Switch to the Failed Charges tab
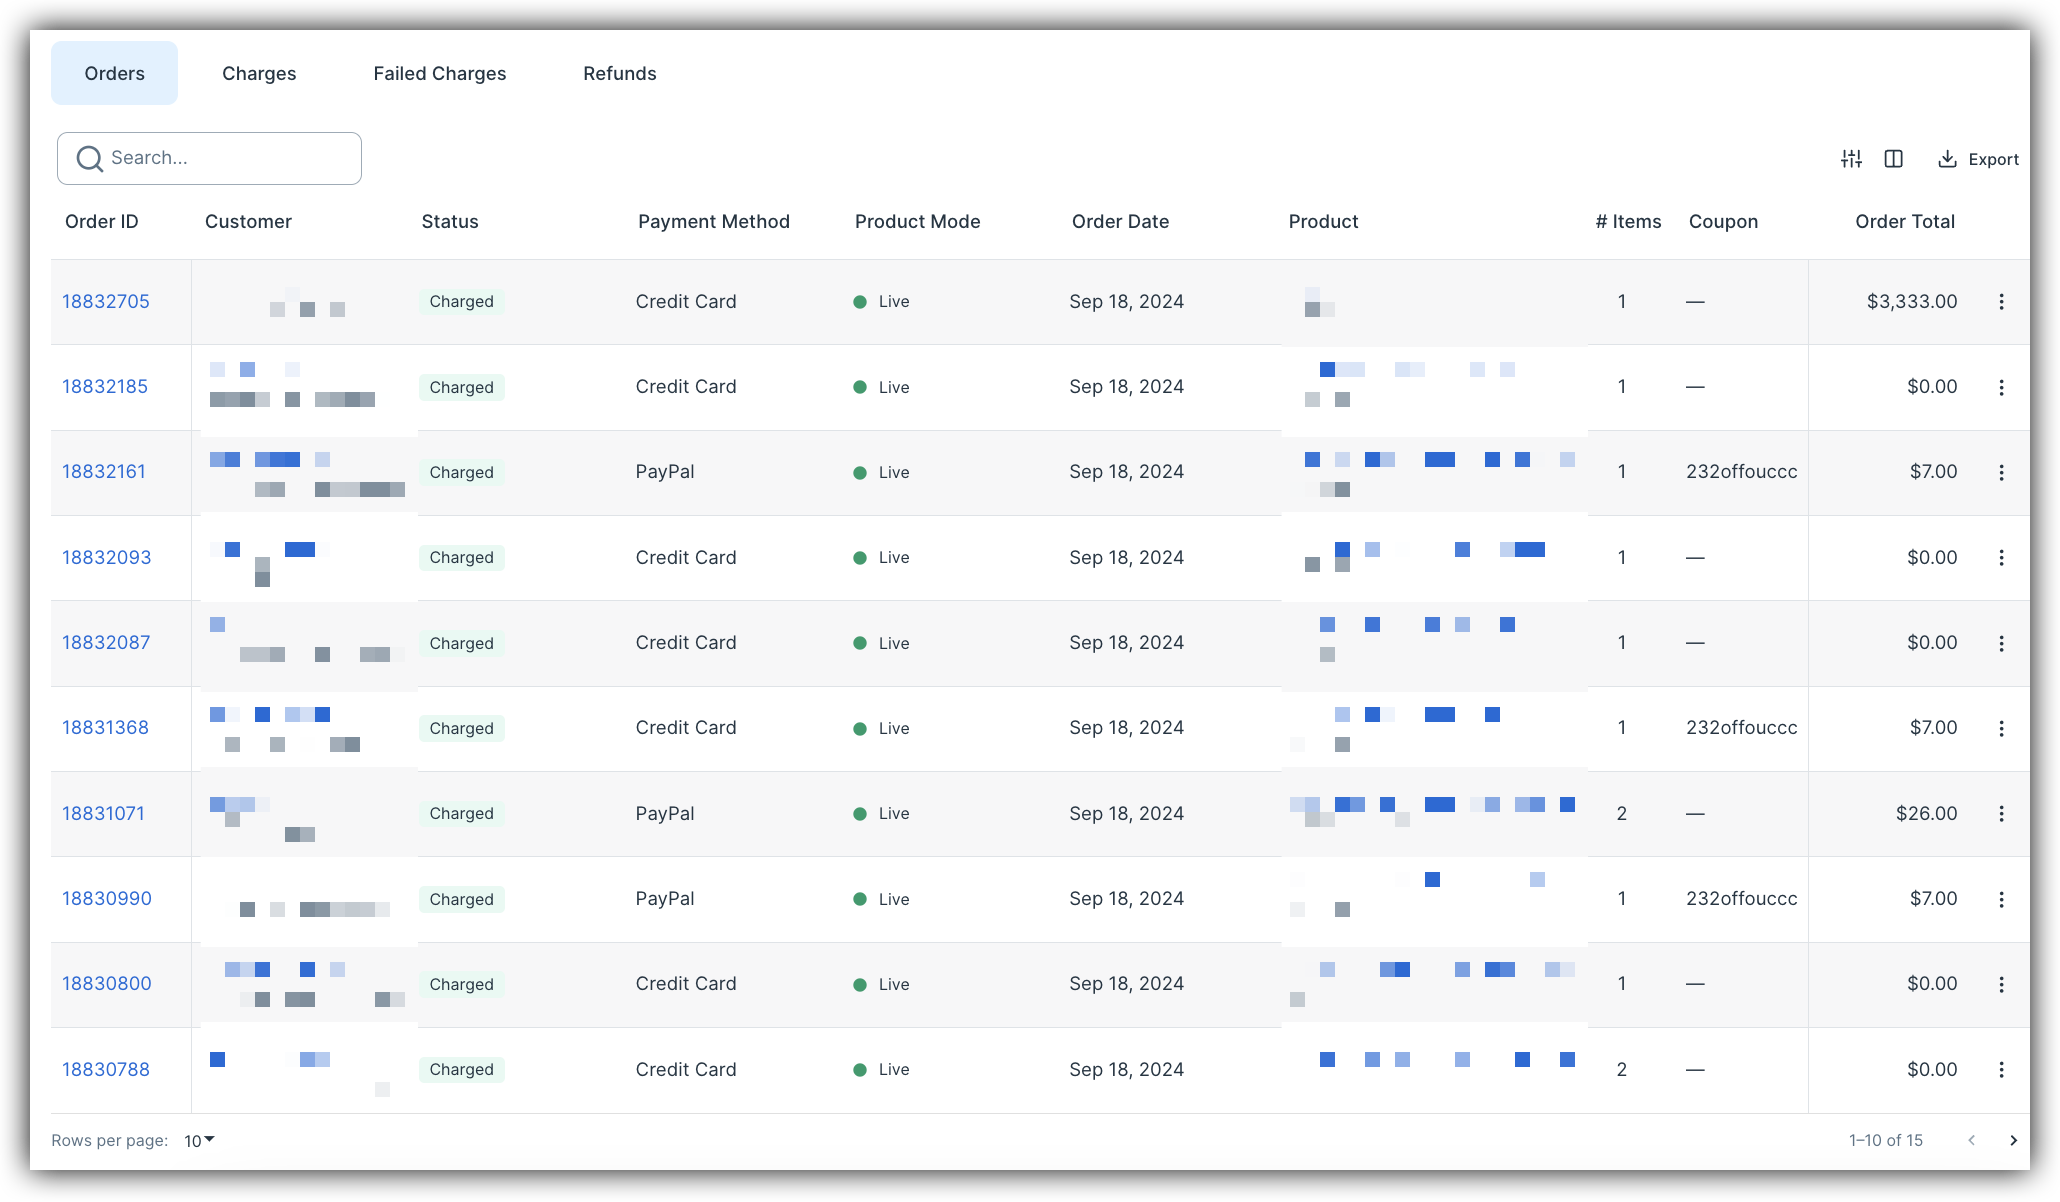Screen dimensions: 2060x1202 (439, 74)
